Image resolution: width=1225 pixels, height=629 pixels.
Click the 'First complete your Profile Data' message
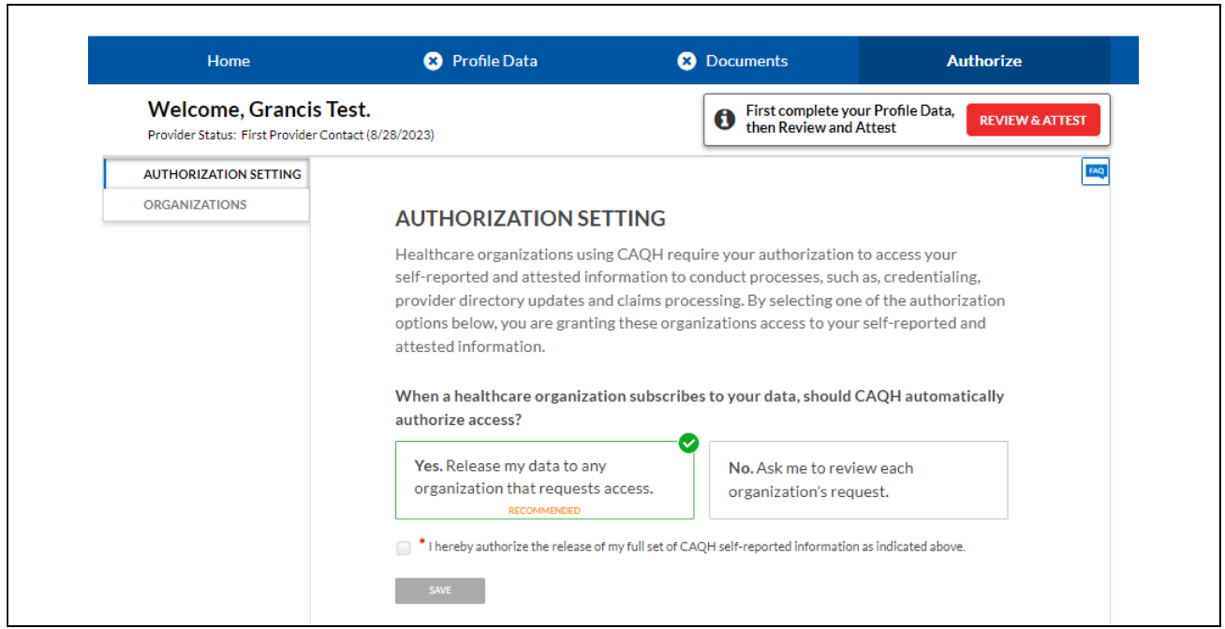point(850,119)
